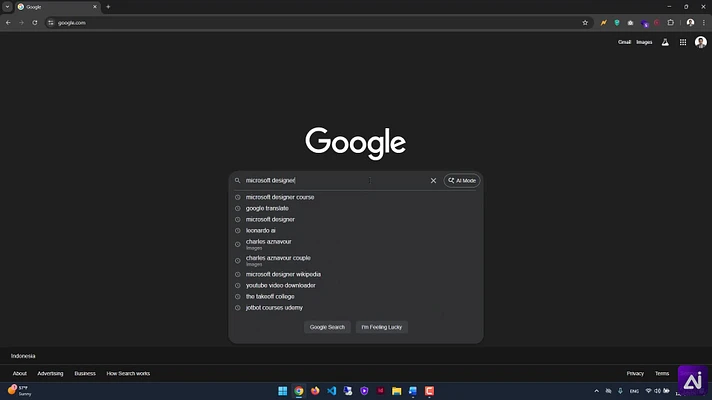Bookmark this page with the star

pyautogui.click(x=585, y=23)
